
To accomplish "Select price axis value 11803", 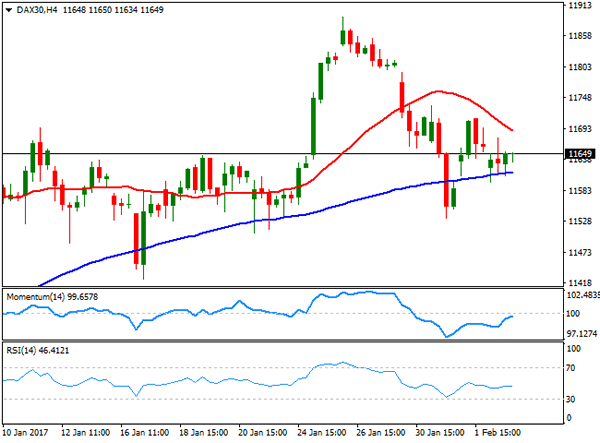I will (580, 67).
